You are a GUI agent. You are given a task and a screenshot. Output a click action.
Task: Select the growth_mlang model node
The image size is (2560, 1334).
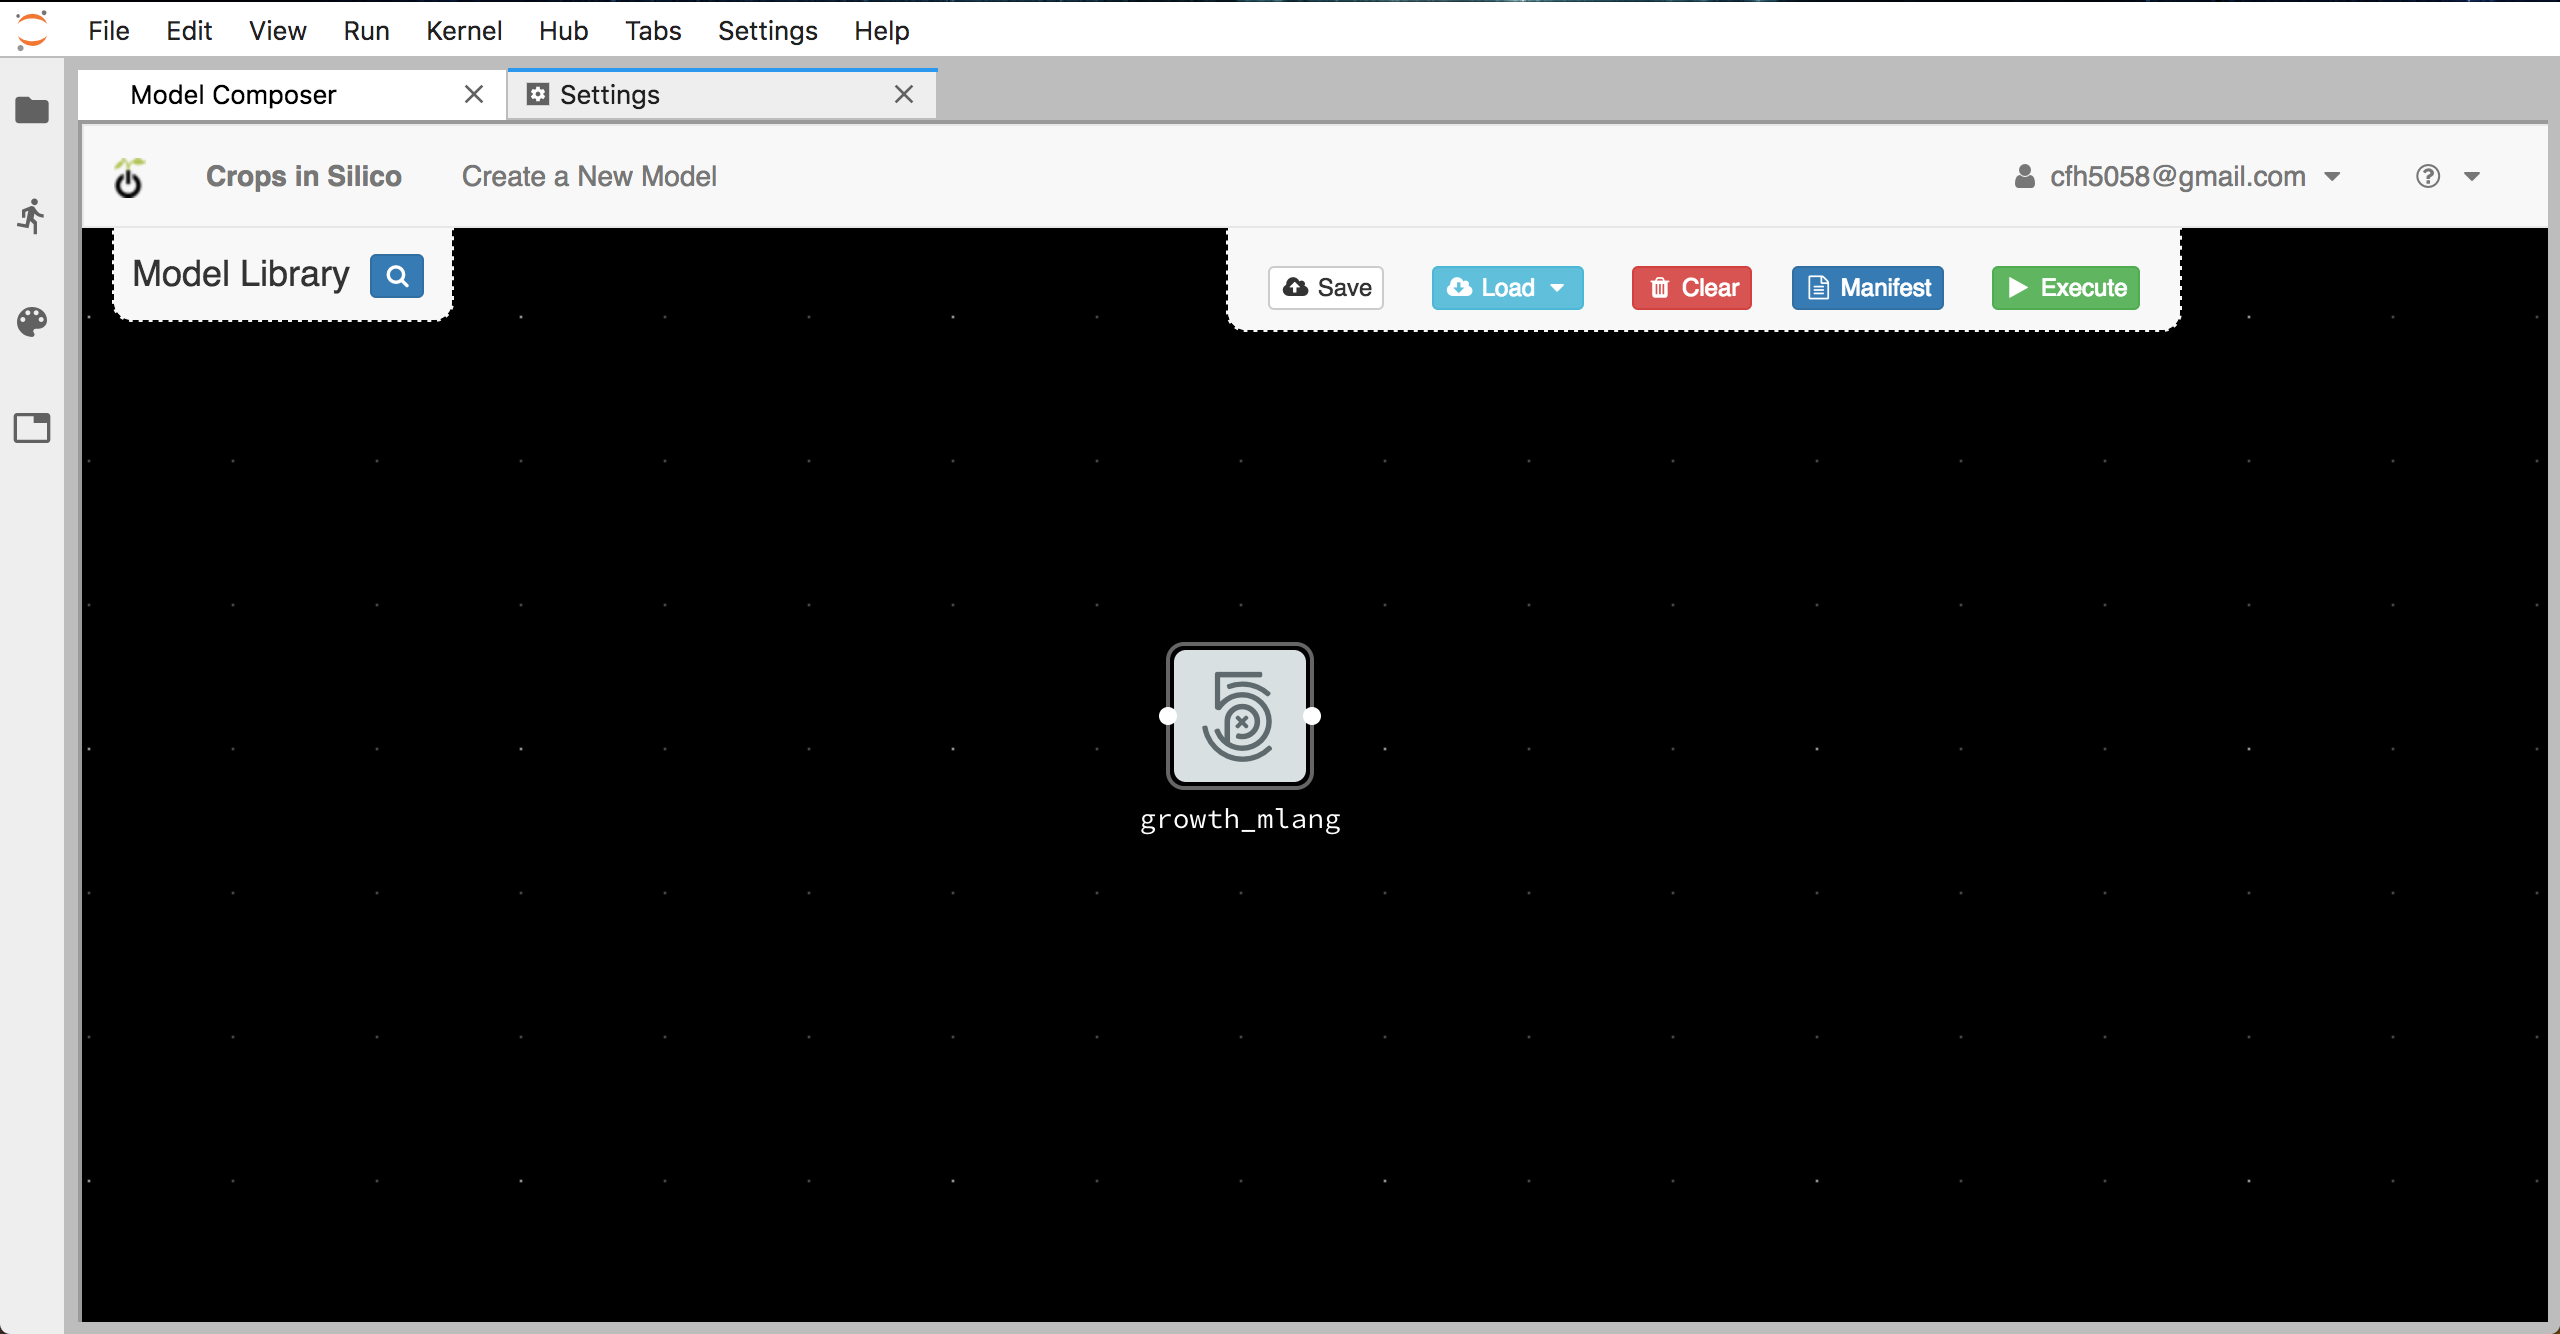[1240, 716]
